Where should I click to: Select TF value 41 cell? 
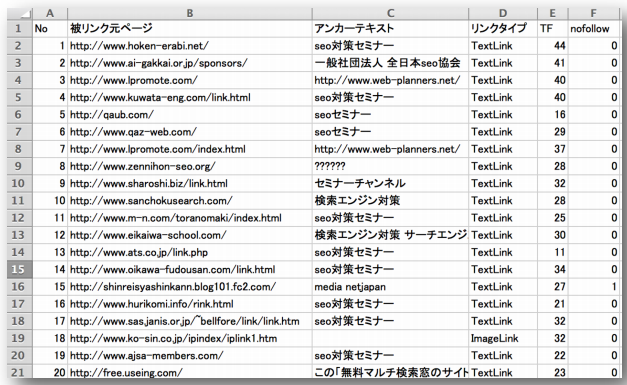pyautogui.click(x=553, y=63)
